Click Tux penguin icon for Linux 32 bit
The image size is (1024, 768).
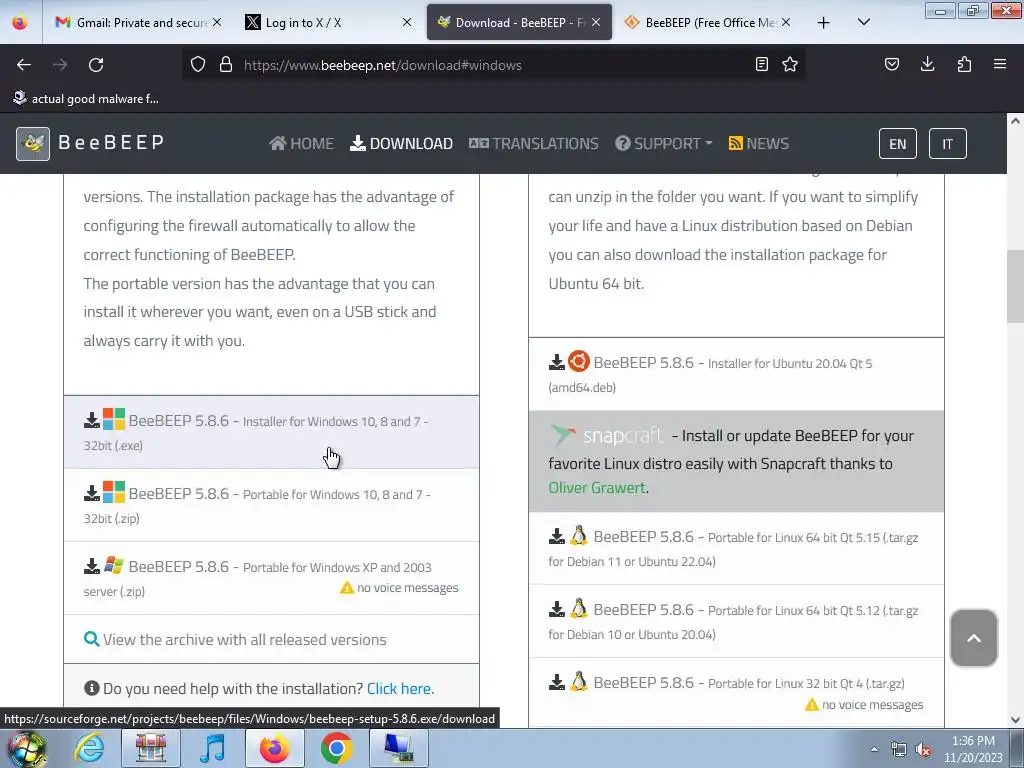pyautogui.click(x=579, y=681)
